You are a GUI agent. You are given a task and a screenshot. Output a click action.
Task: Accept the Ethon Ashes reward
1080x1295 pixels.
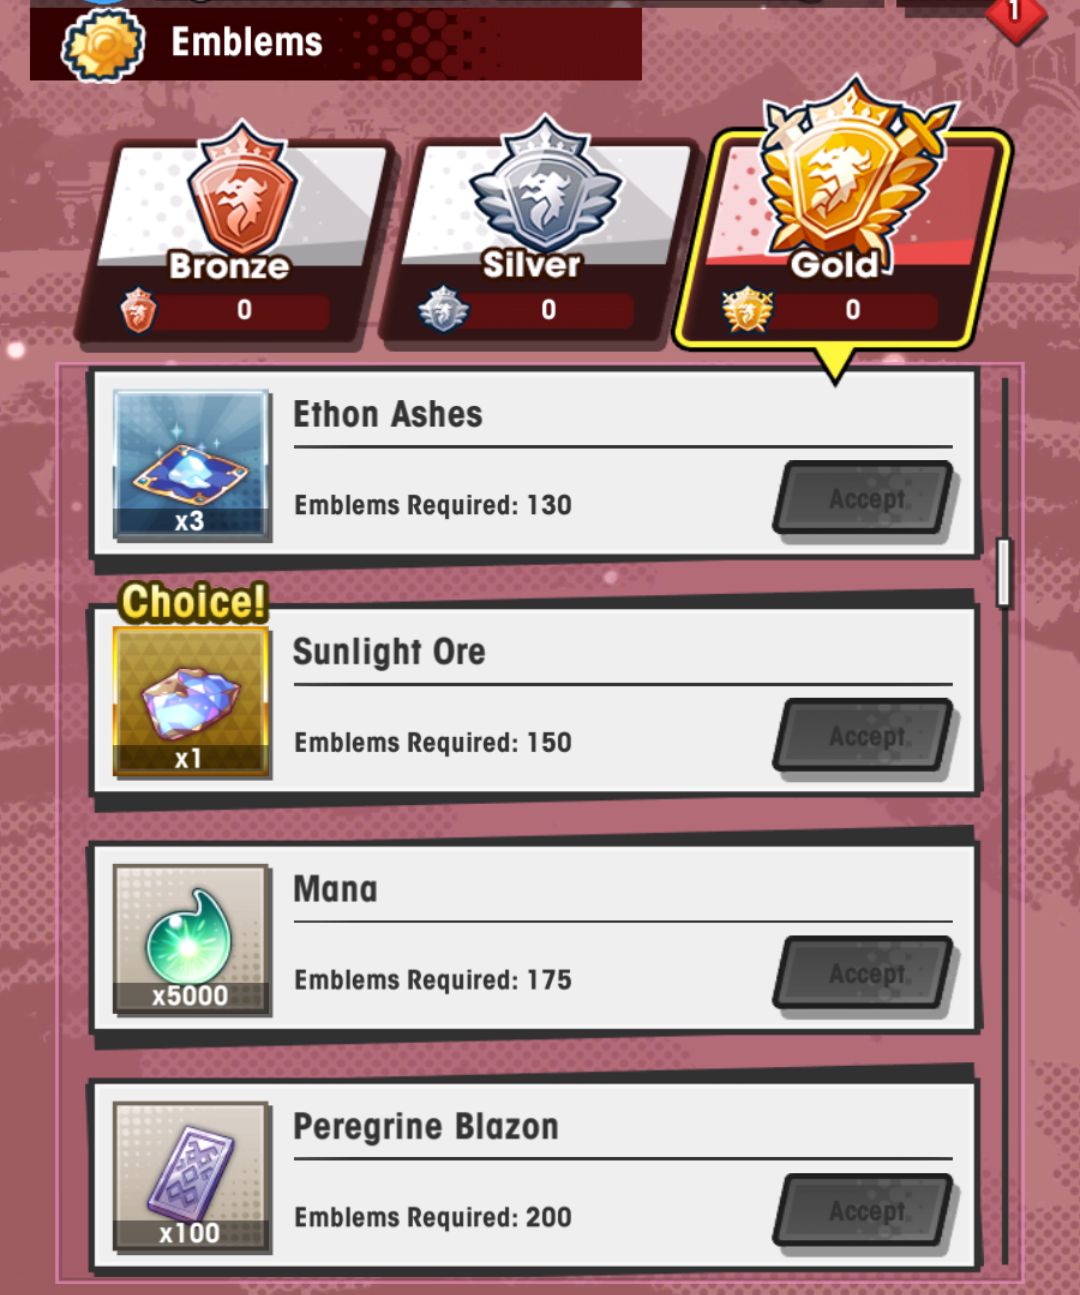click(865, 498)
